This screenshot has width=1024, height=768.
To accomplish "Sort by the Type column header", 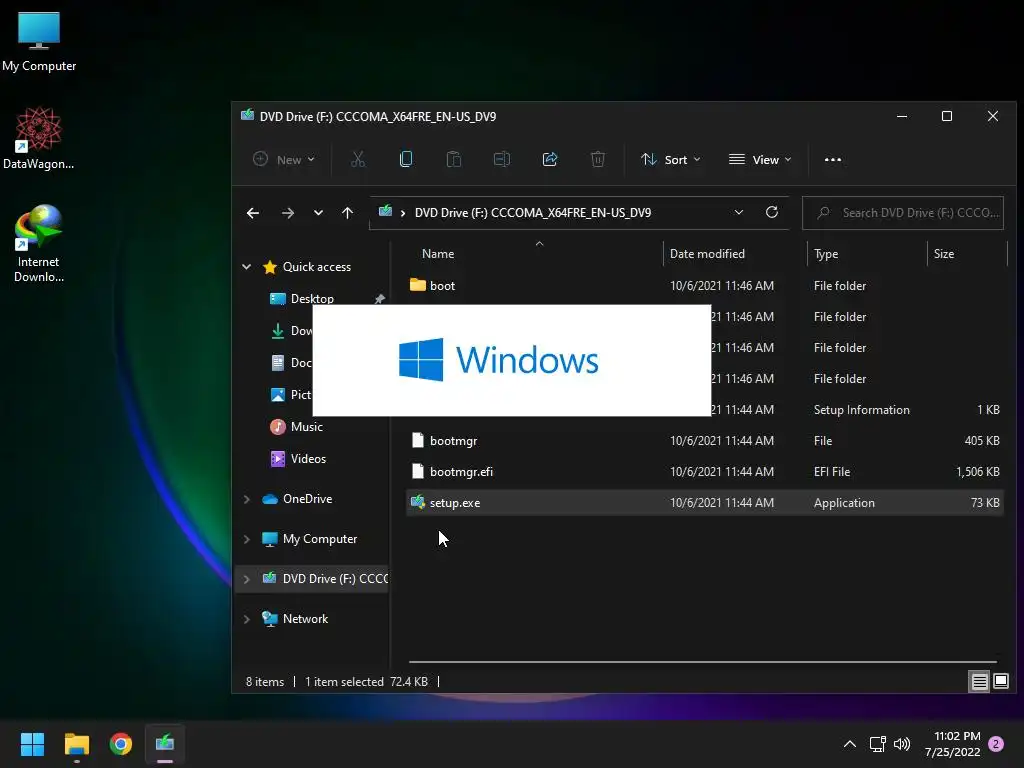I will 825,253.
